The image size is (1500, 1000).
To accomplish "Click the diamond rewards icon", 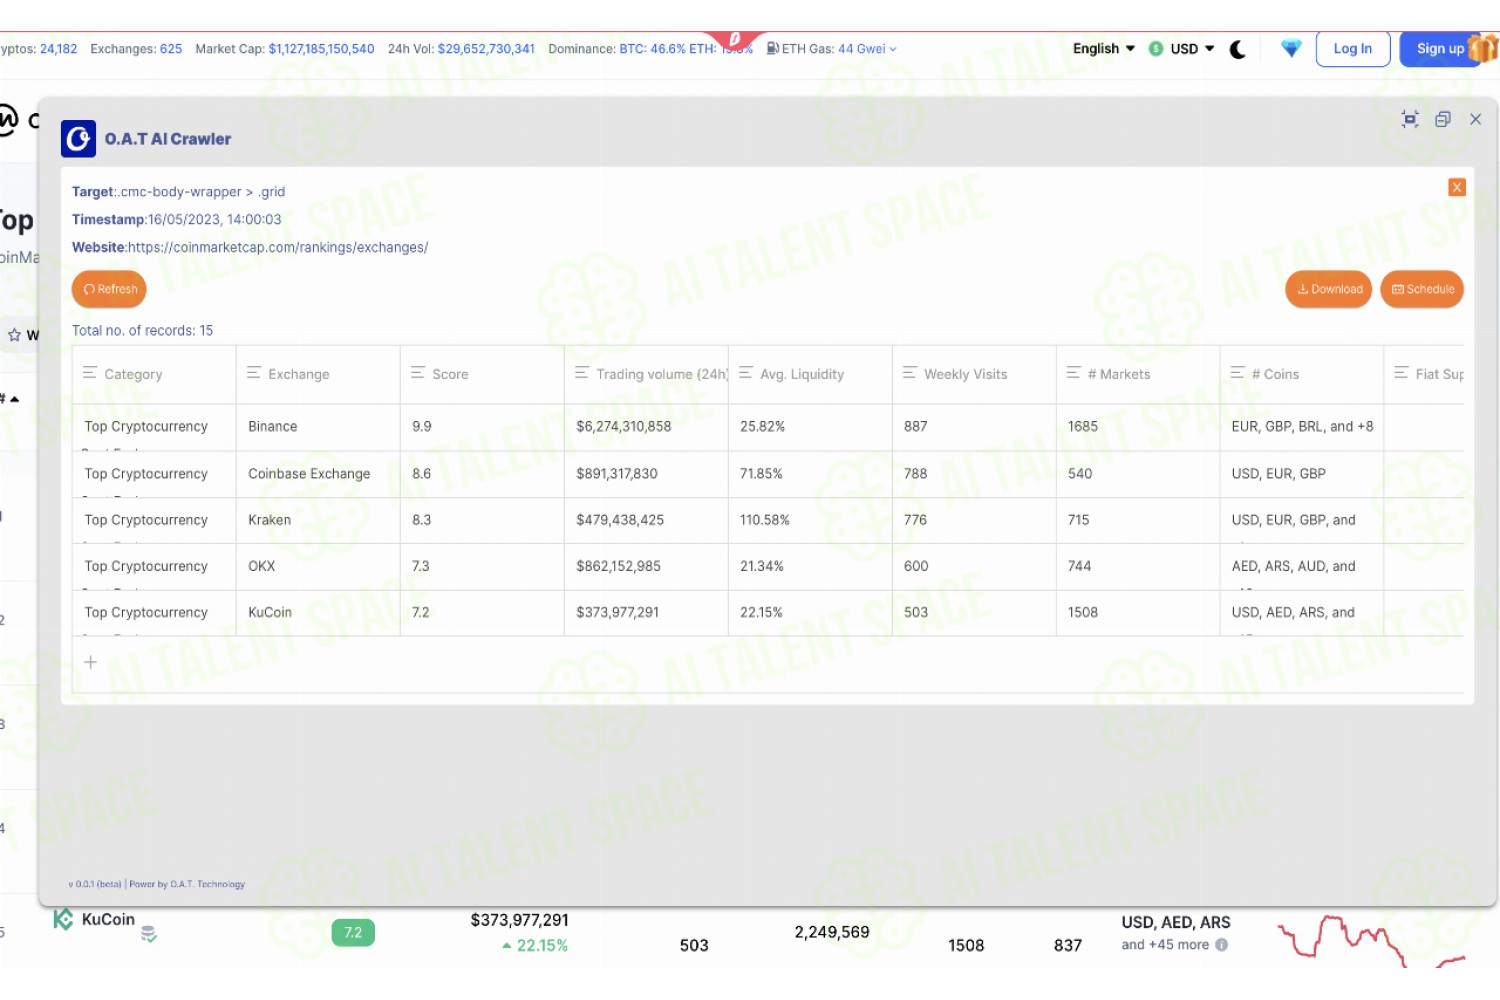I will [x=1292, y=48].
